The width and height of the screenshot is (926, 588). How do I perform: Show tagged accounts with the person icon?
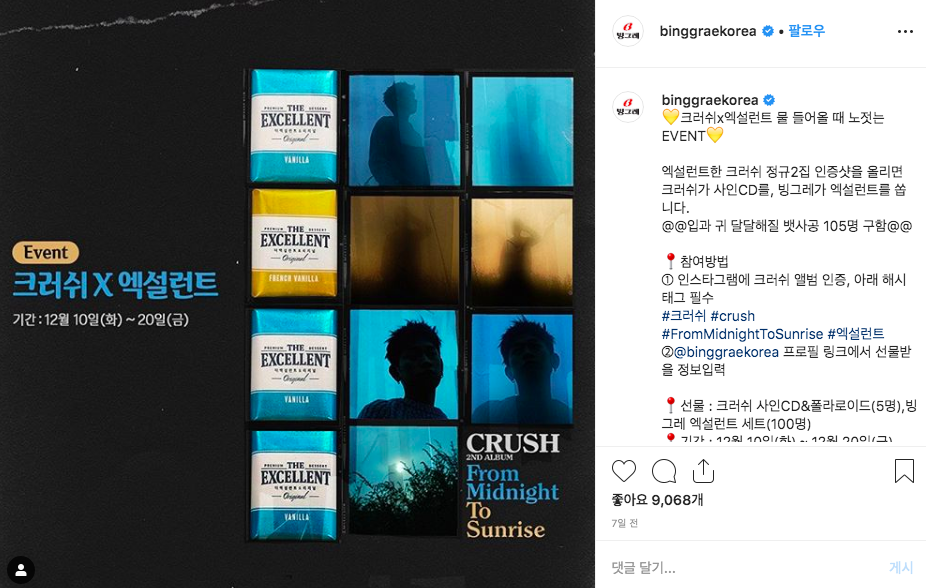[x=21, y=570]
